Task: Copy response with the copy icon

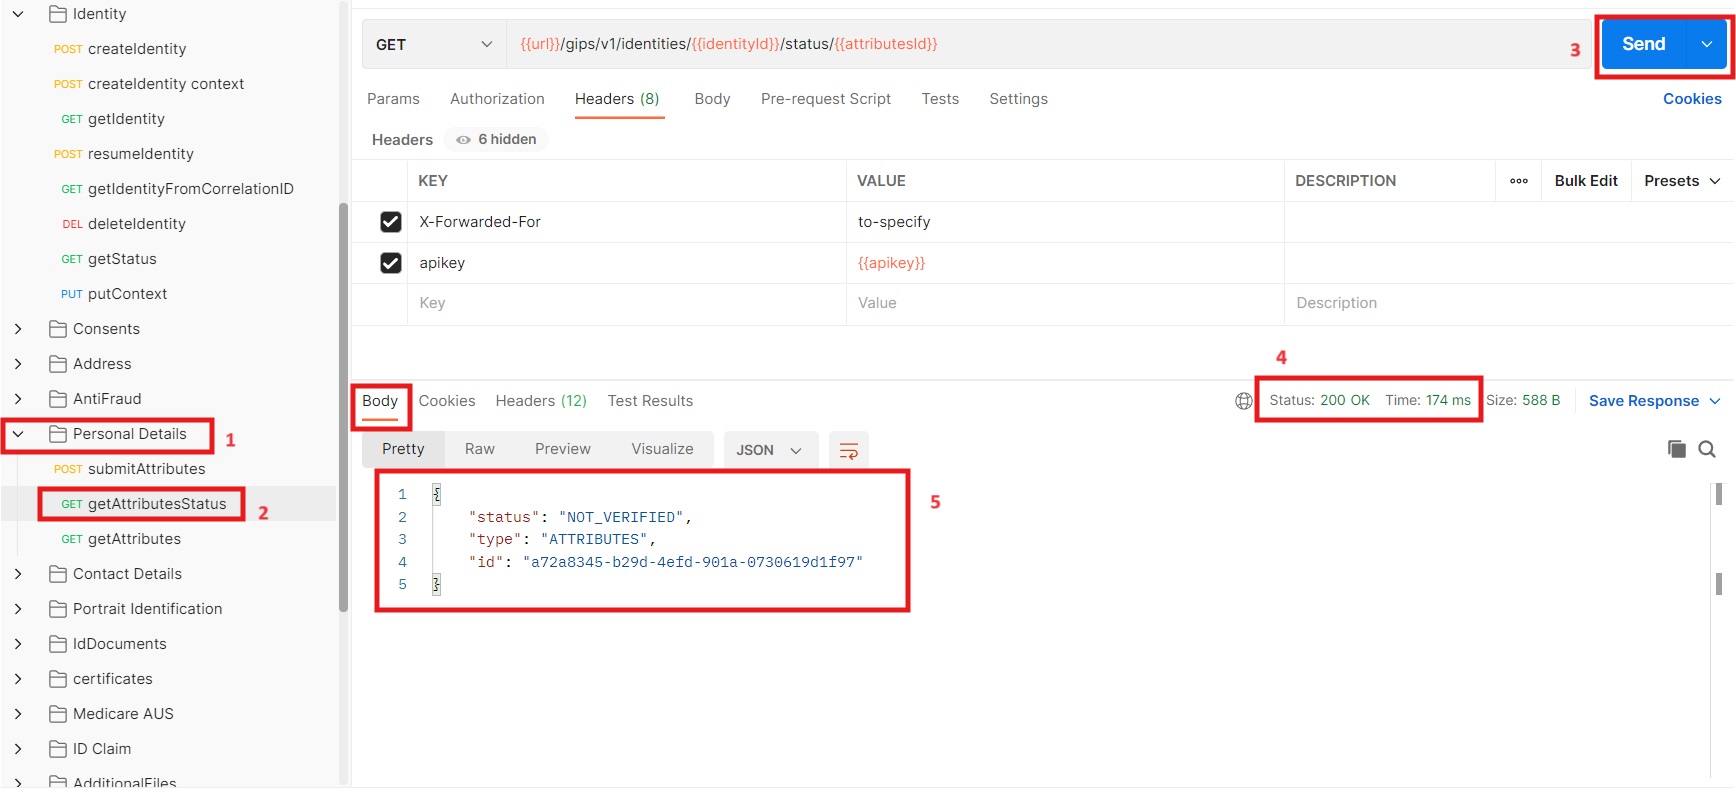Action: (1677, 449)
